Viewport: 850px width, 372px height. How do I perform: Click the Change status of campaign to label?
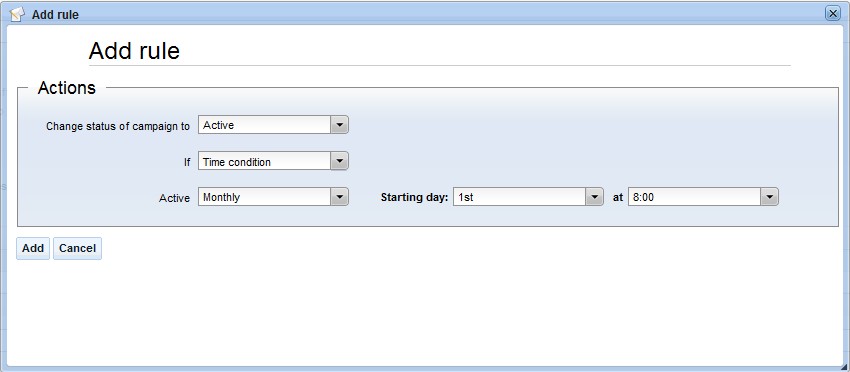tap(118, 126)
